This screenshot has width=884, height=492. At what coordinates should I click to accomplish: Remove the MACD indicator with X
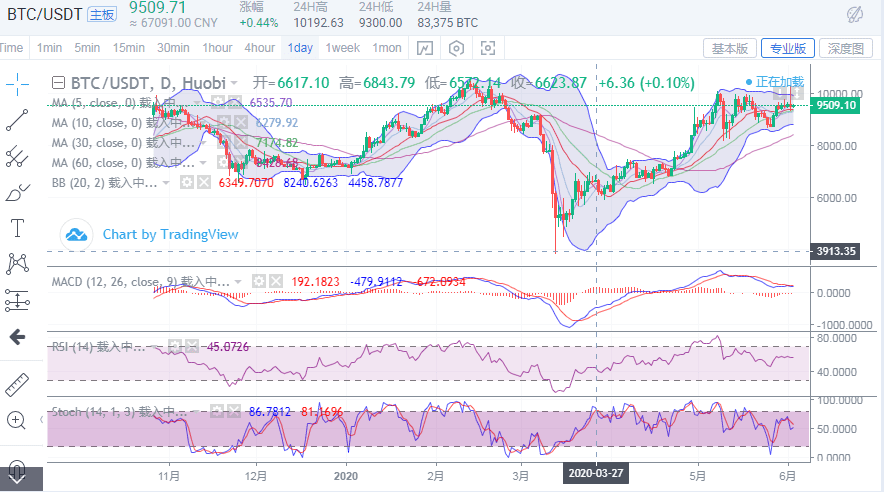tap(276, 281)
